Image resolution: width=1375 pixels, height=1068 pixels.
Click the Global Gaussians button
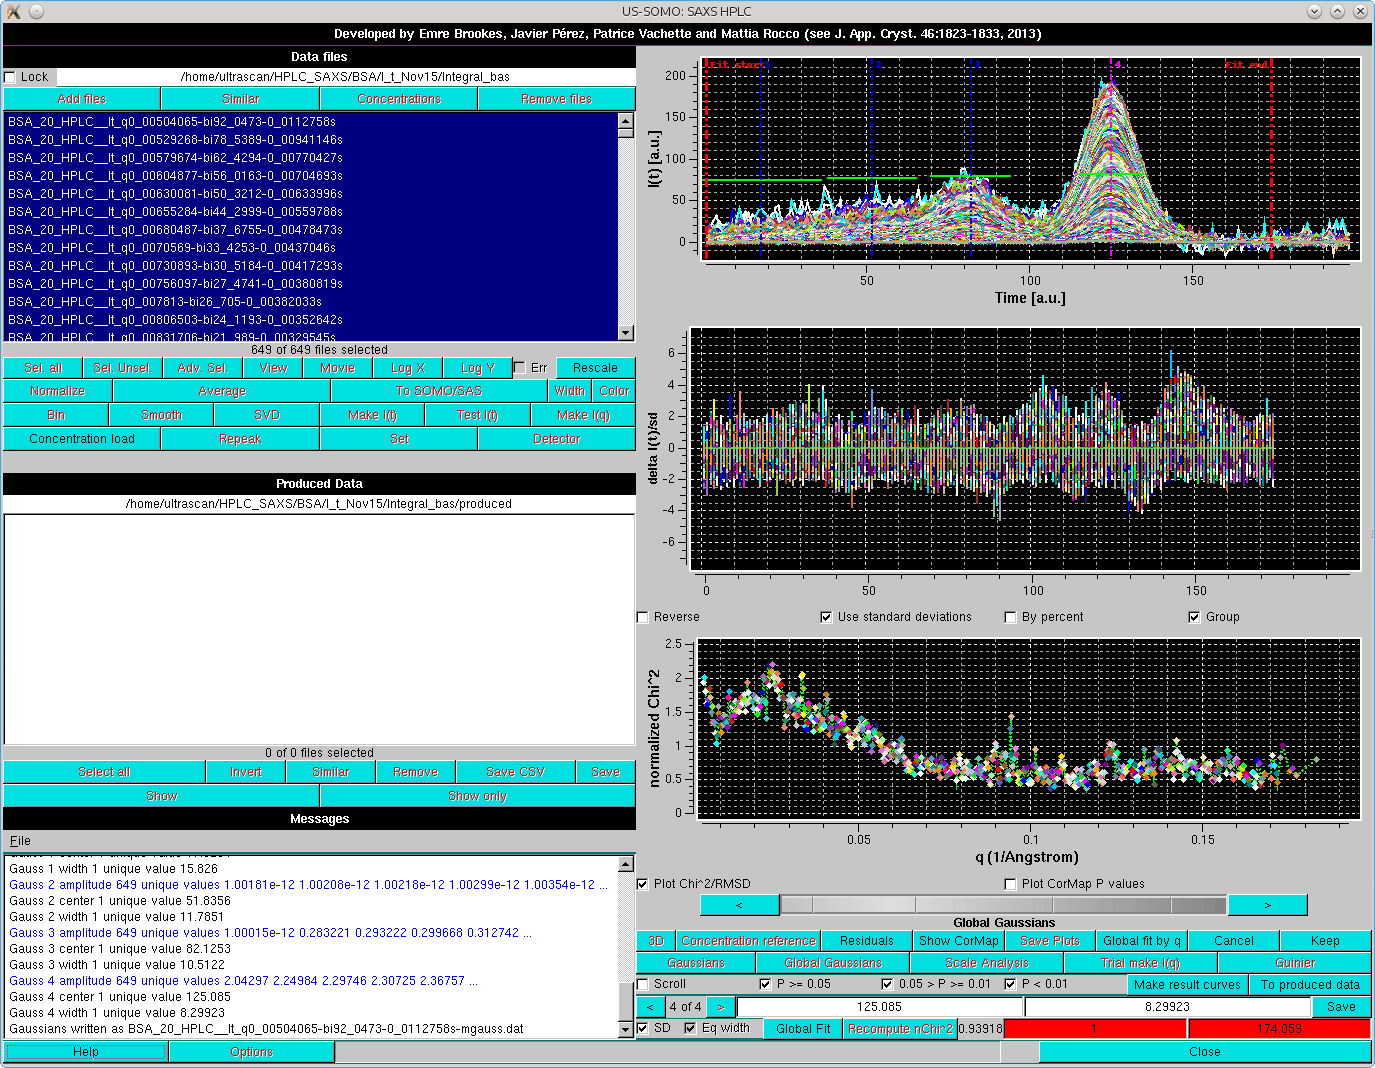click(x=833, y=963)
